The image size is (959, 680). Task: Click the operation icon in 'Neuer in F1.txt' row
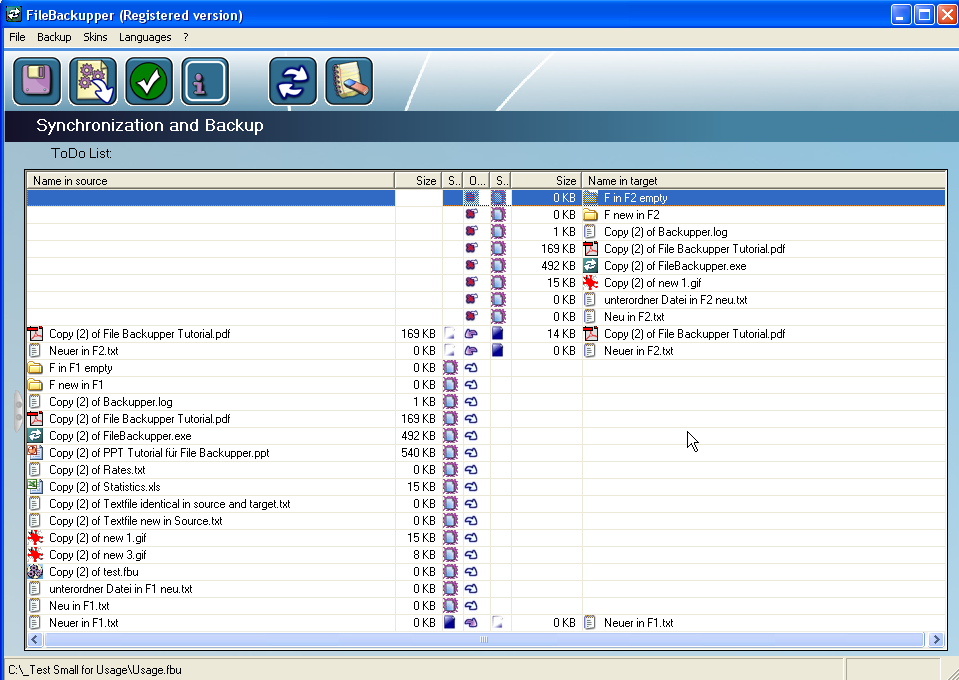tap(471, 623)
